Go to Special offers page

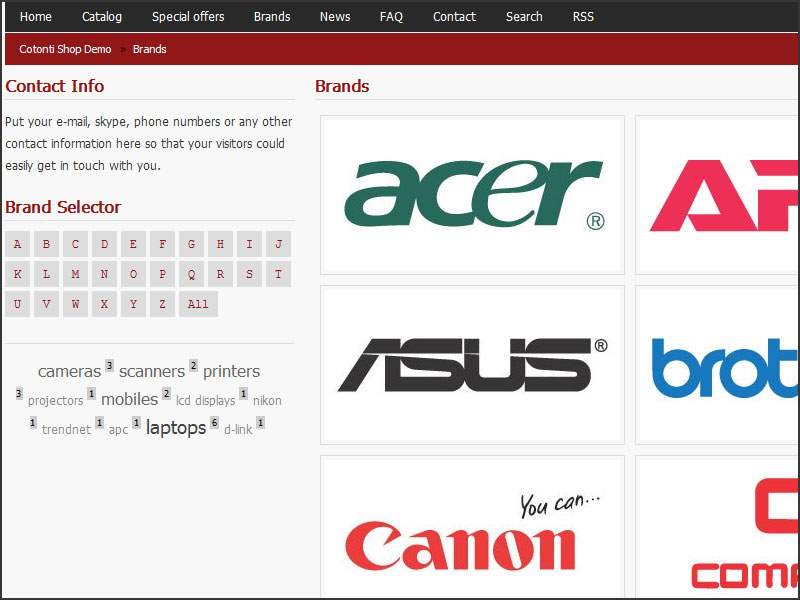click(x=188, y=17)
